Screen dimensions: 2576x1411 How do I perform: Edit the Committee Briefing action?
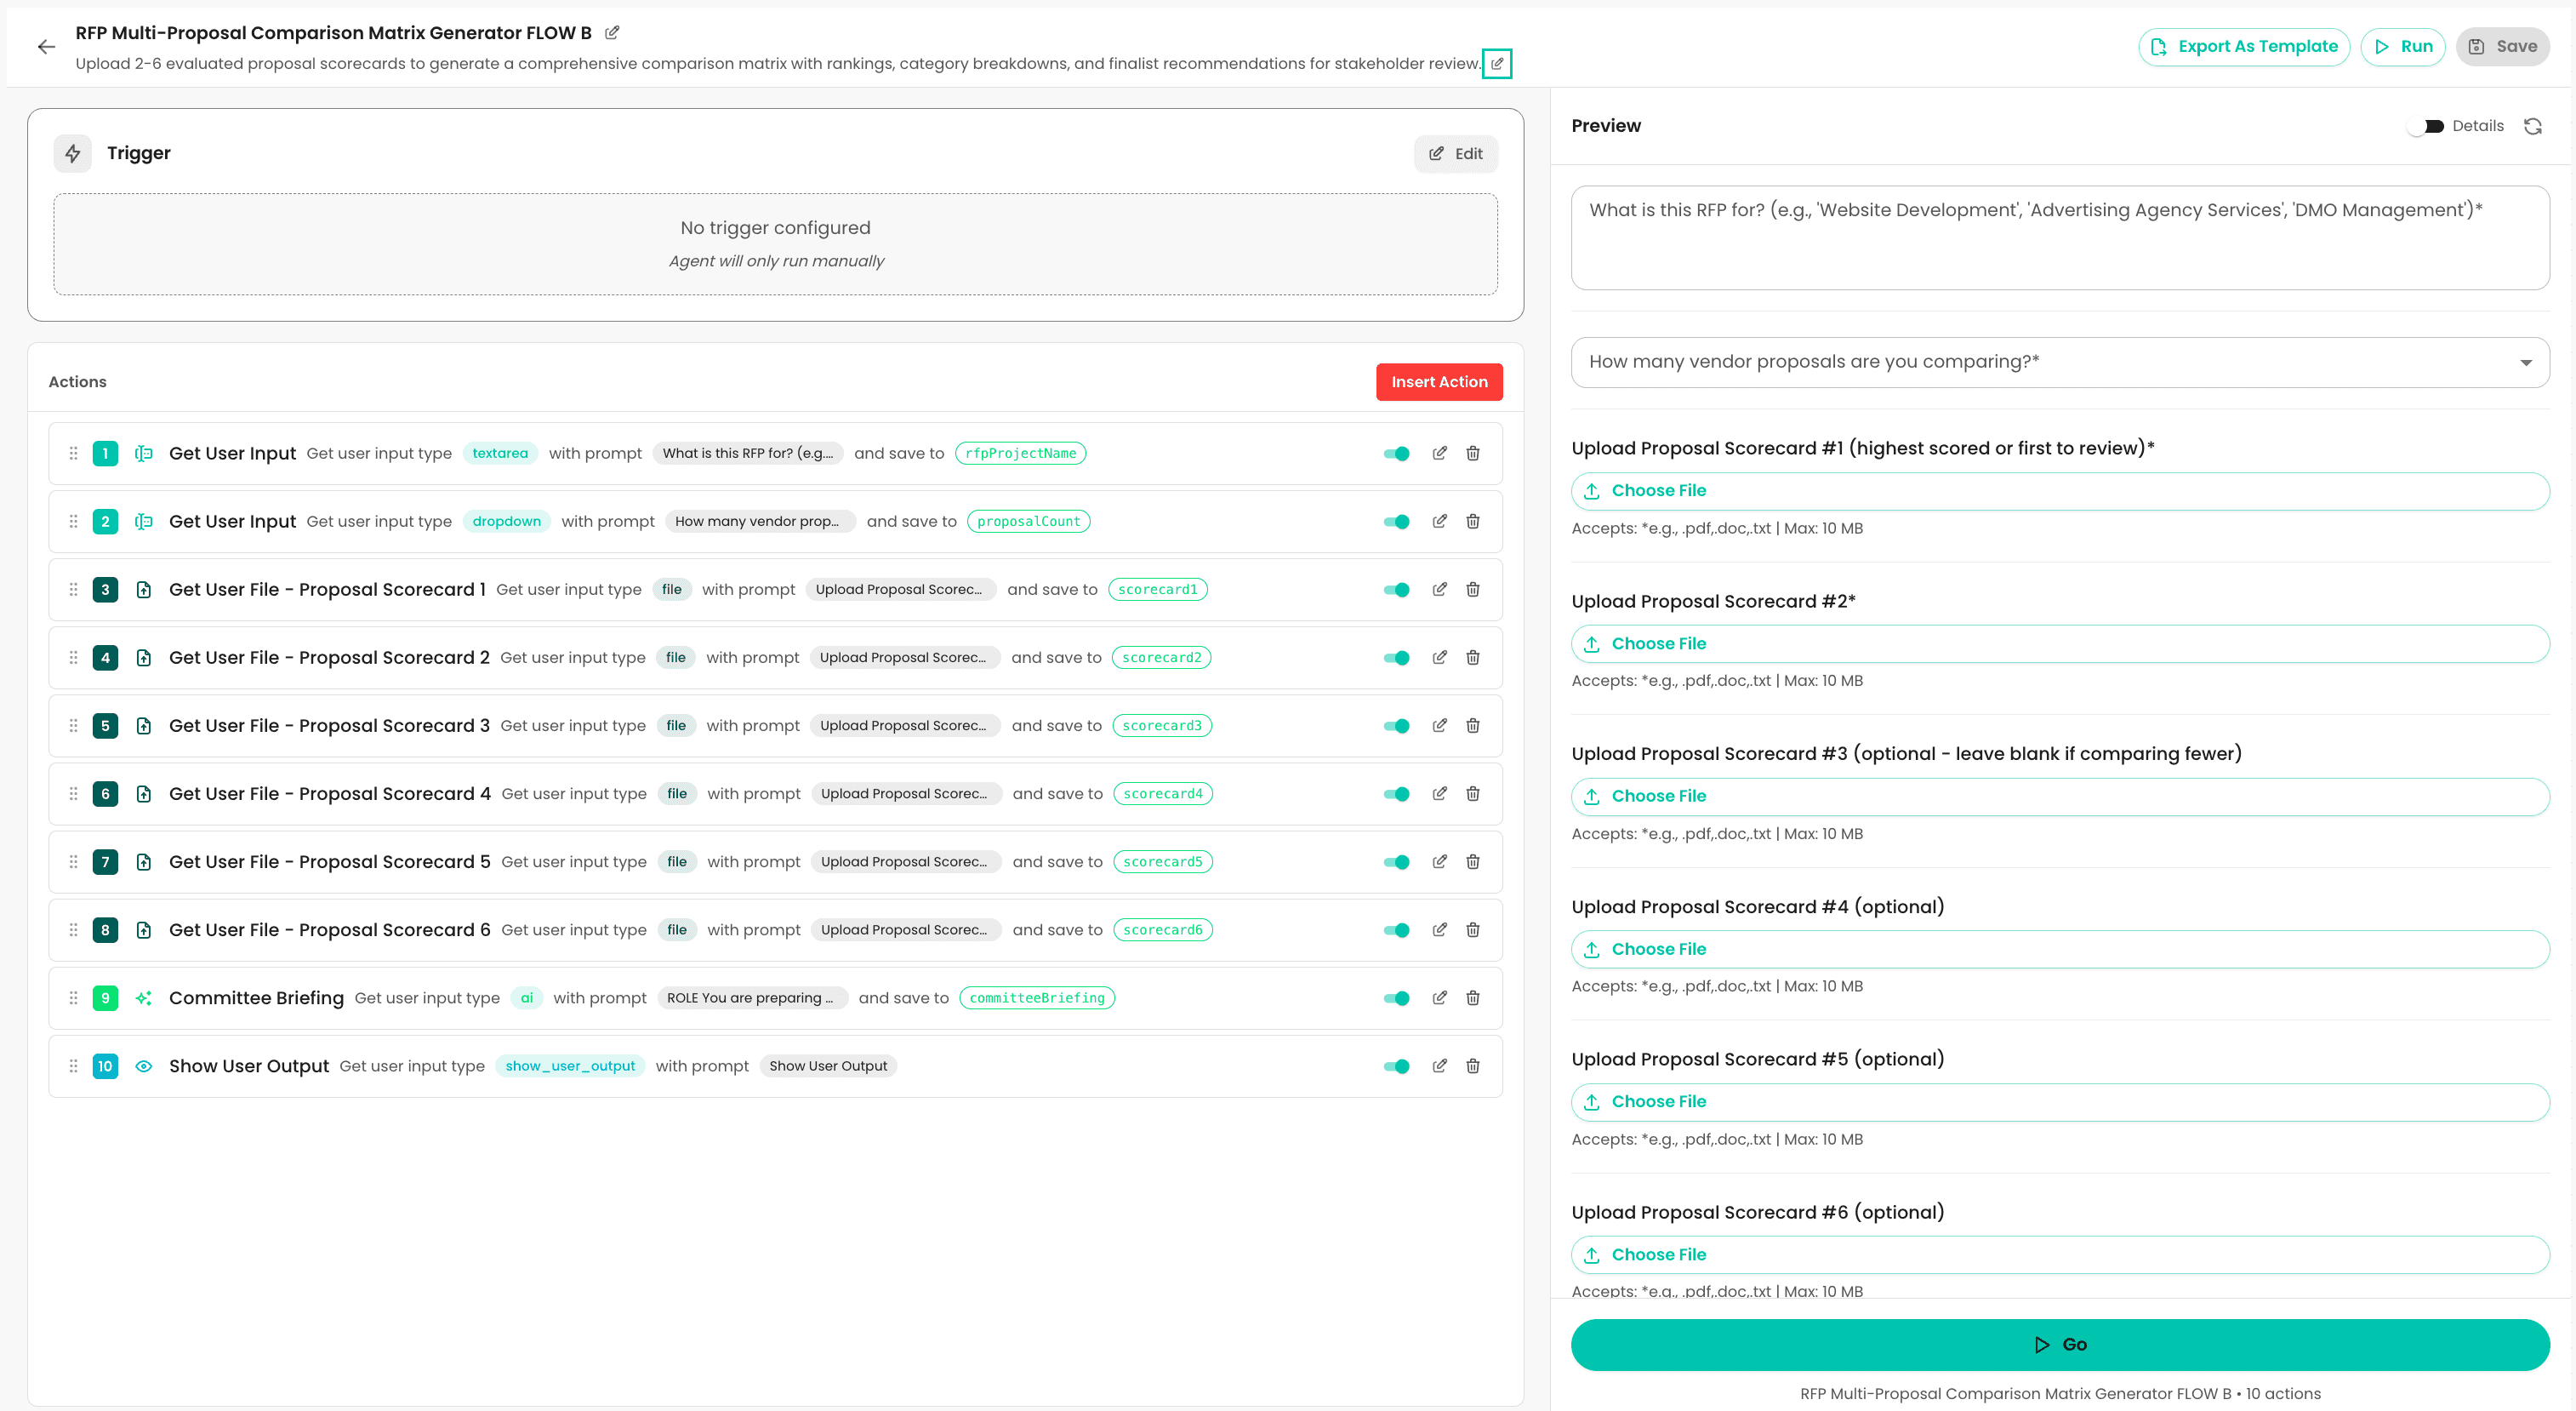(x=1439, y=997)
